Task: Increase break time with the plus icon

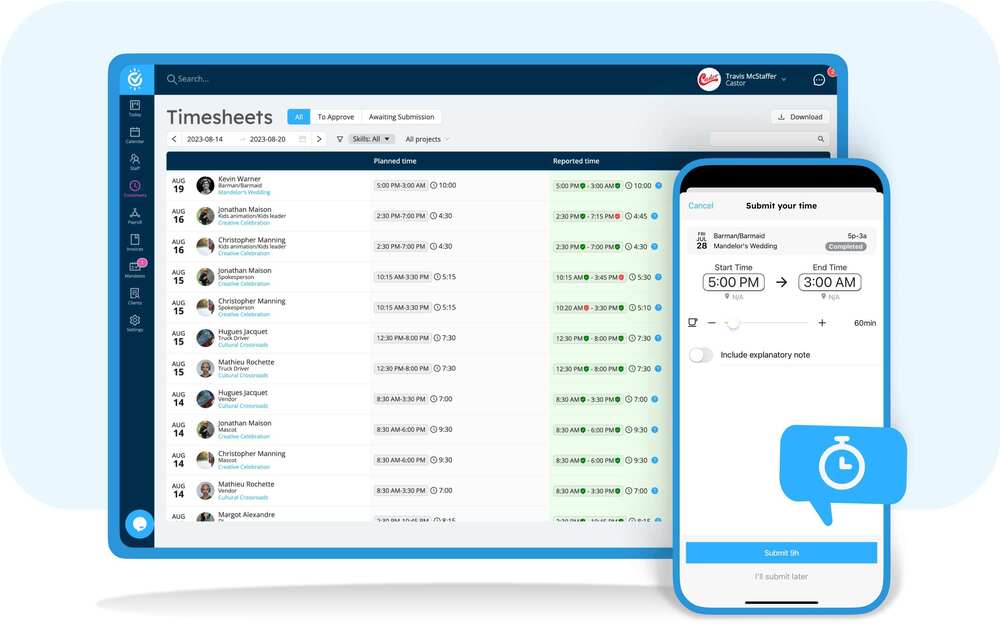Action: 822,323
